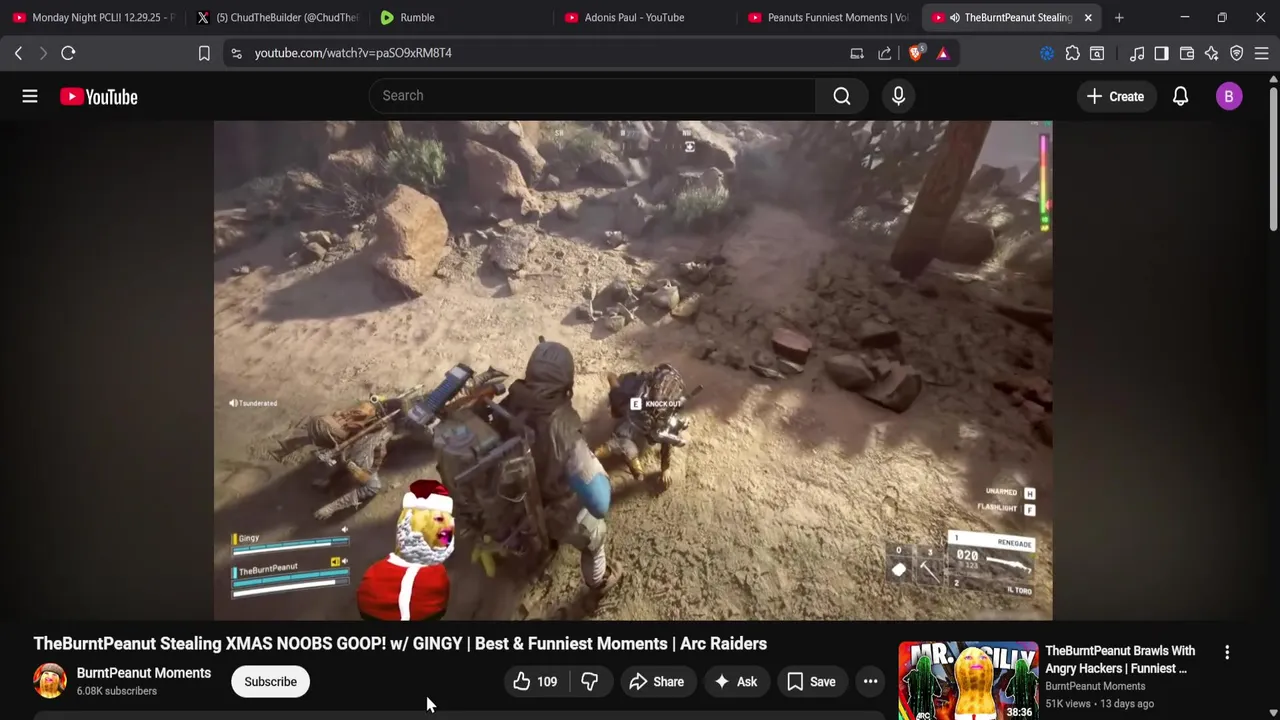Open account avatar menu 'B'

point(1229,96)
